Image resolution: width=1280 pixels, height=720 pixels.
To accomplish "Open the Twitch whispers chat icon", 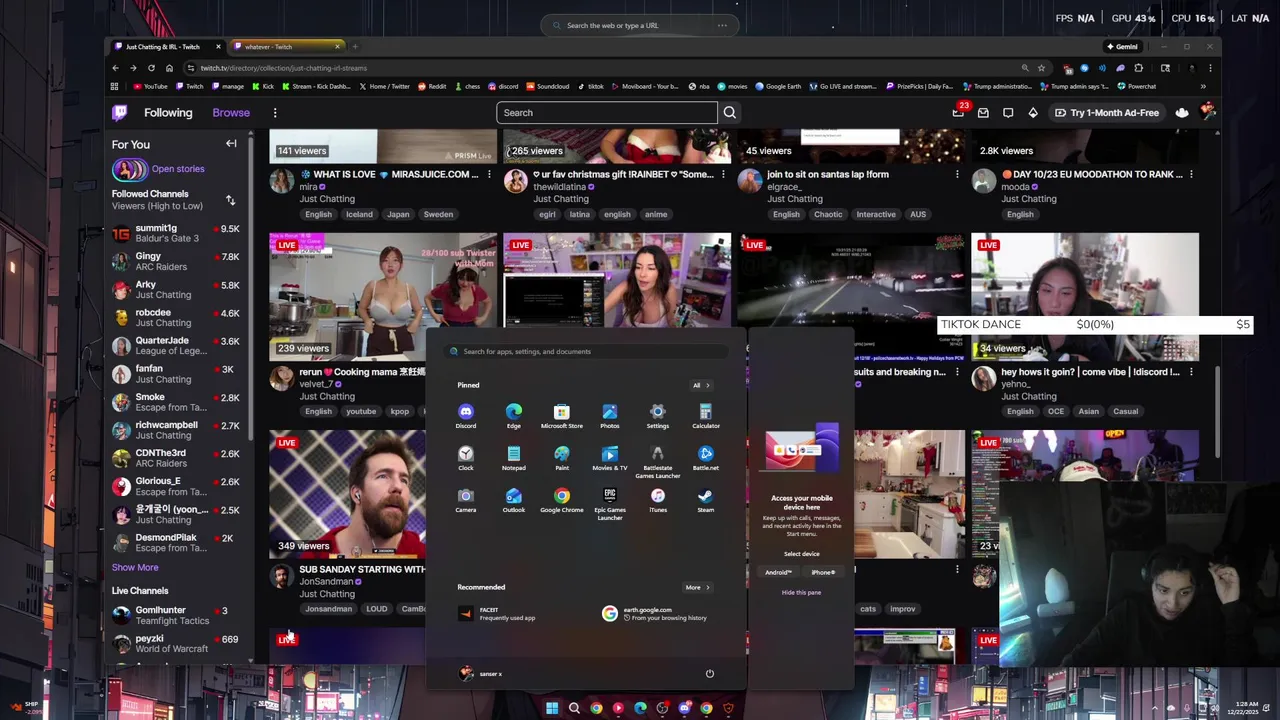I will point(1008,113).
